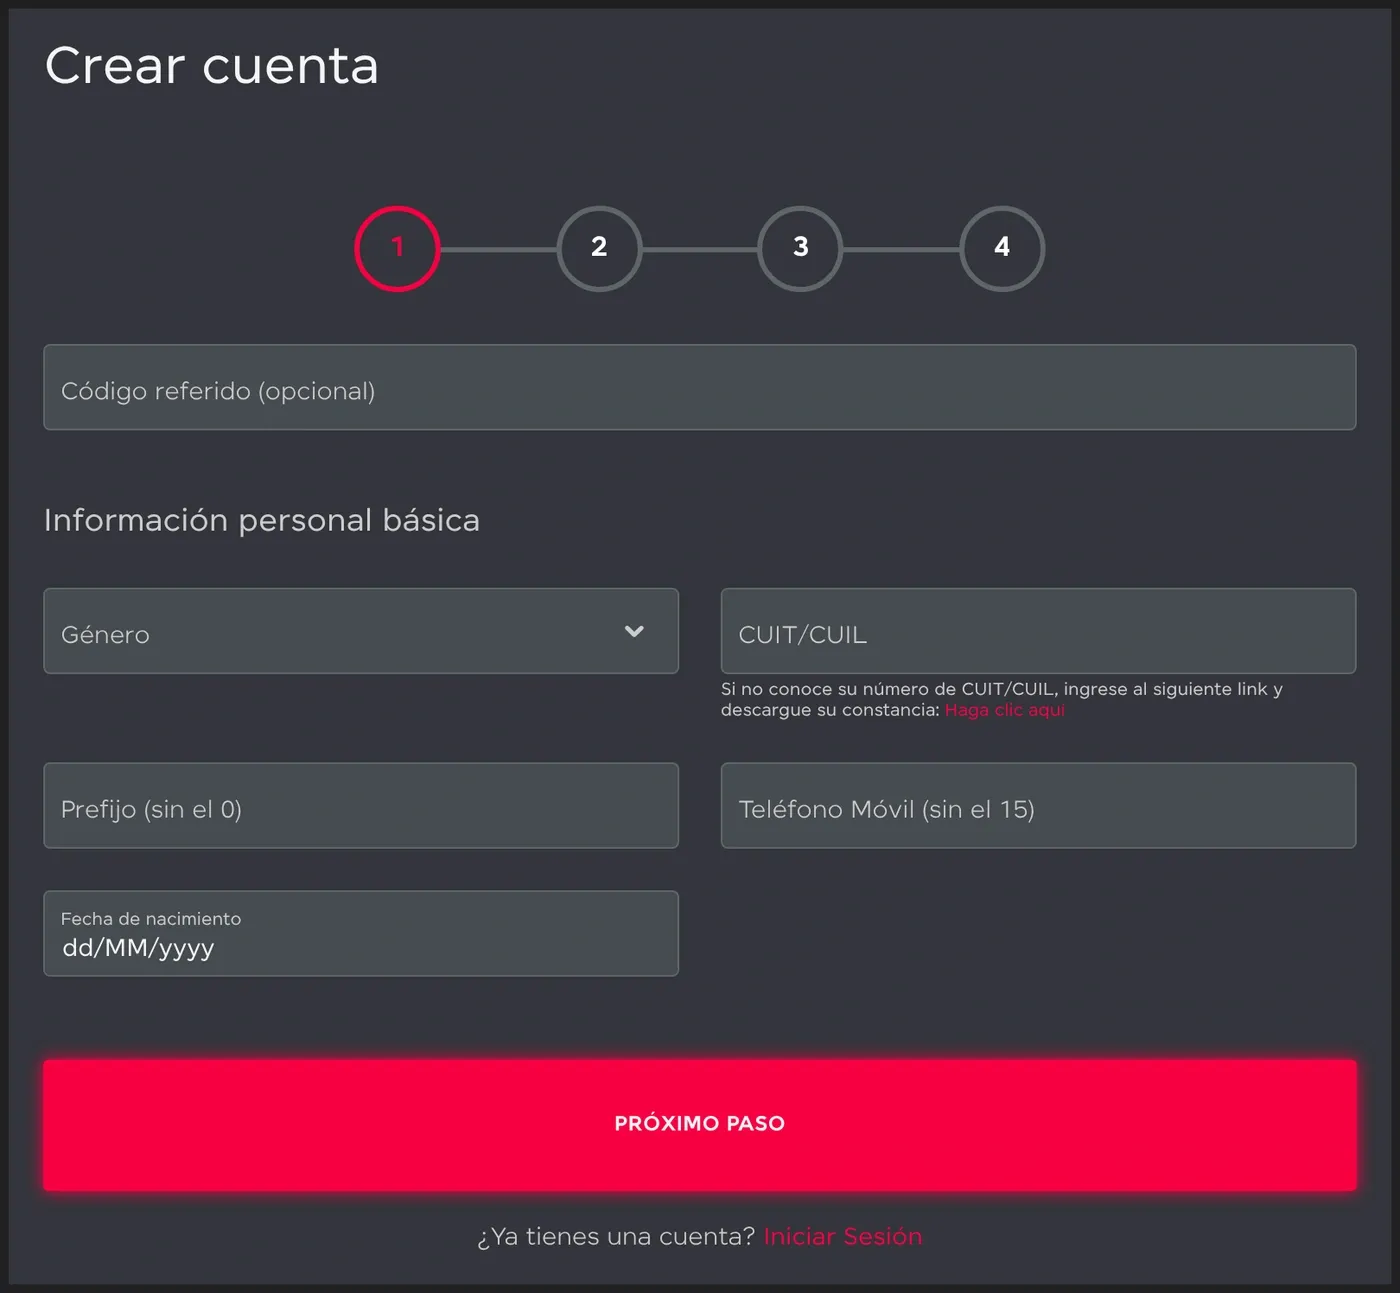This screenshot has height=1293, width=1400.
Task: Focus the CUIT/CUIL input field
Action: click(1038, 631)
